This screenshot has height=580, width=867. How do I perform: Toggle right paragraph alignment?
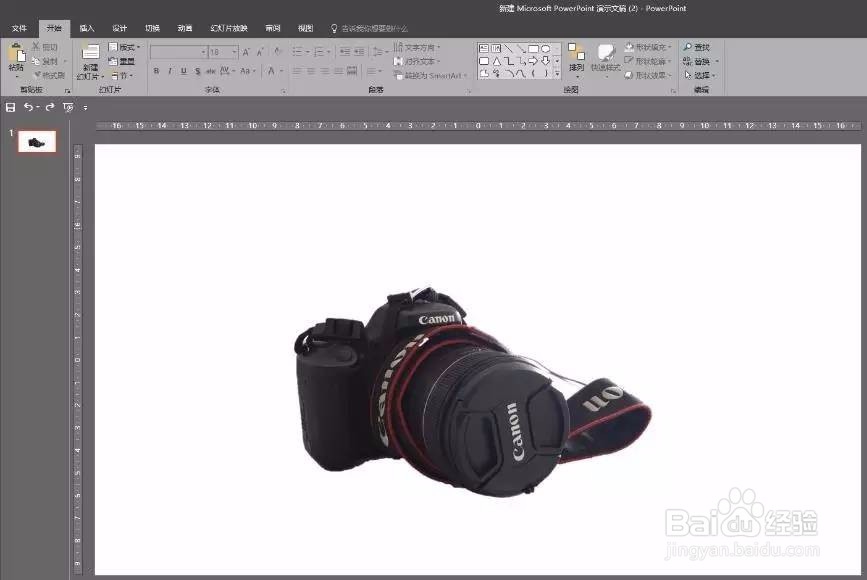click(325, 71)
